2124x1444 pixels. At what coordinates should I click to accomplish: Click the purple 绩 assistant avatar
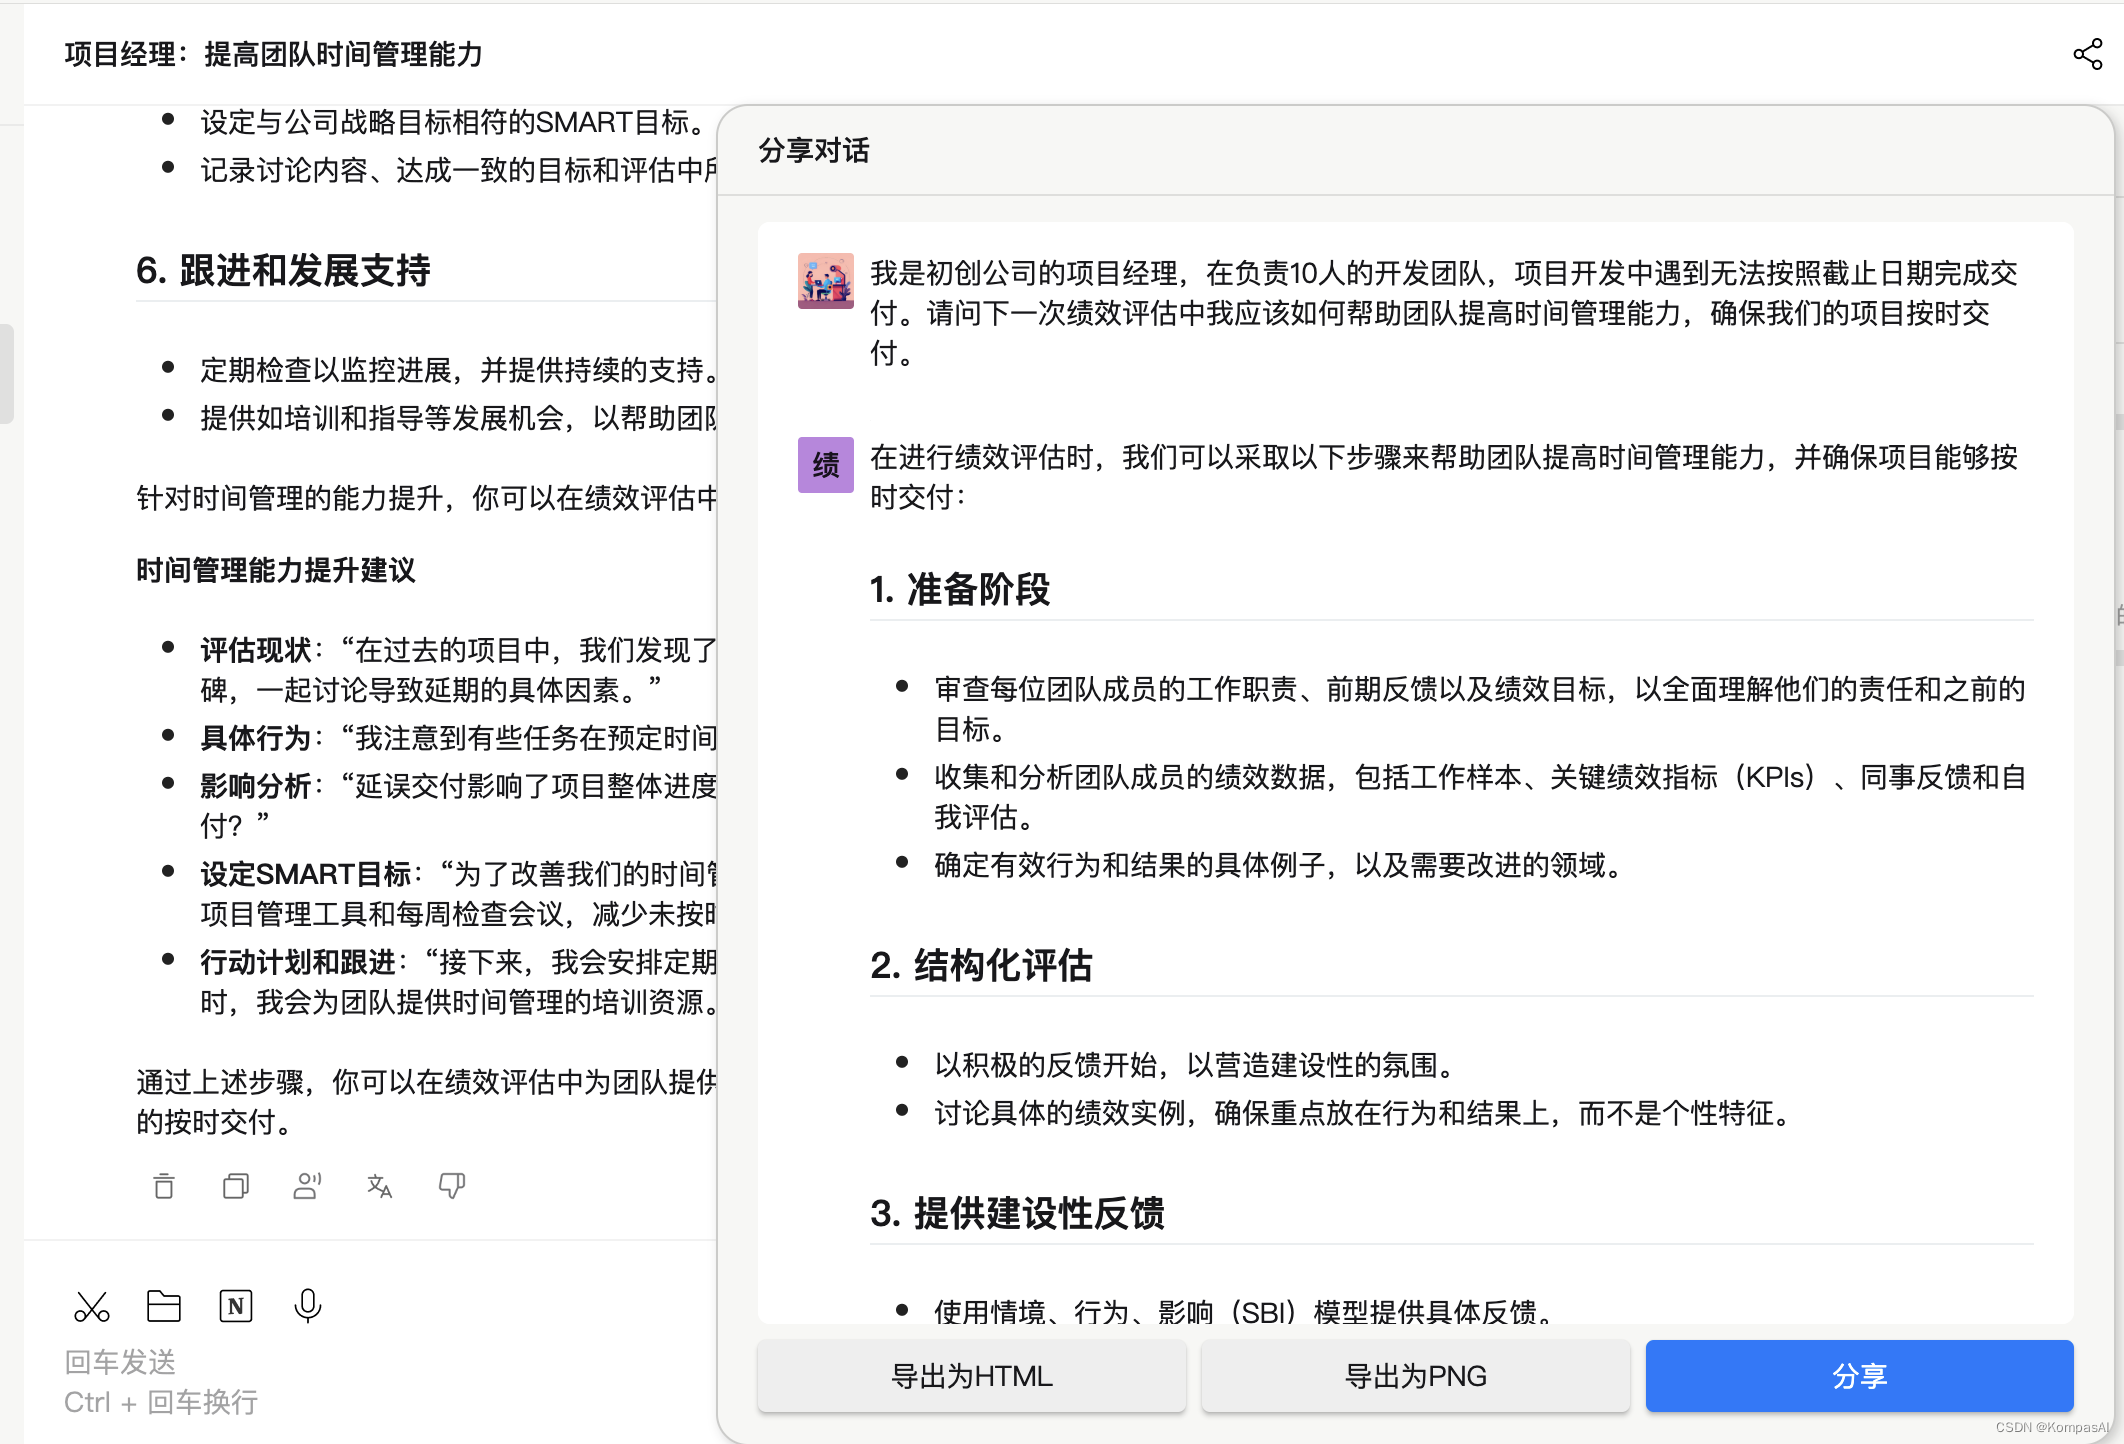pyautogui.click(x=826, y=465)
